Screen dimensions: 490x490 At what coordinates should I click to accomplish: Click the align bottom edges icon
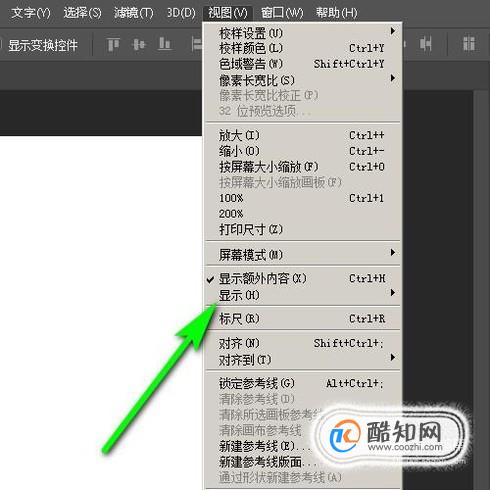coord(165,44)
